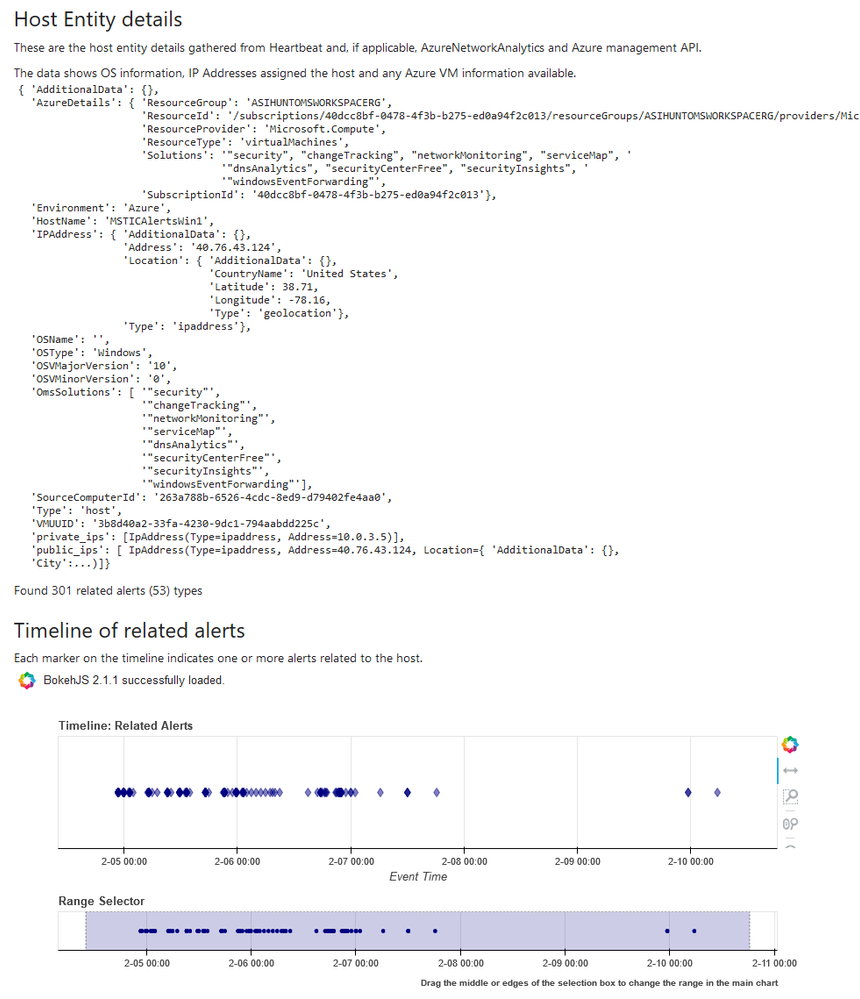Click '2-06 00:00' label under the Range Selector

click(x=252, y=963)
